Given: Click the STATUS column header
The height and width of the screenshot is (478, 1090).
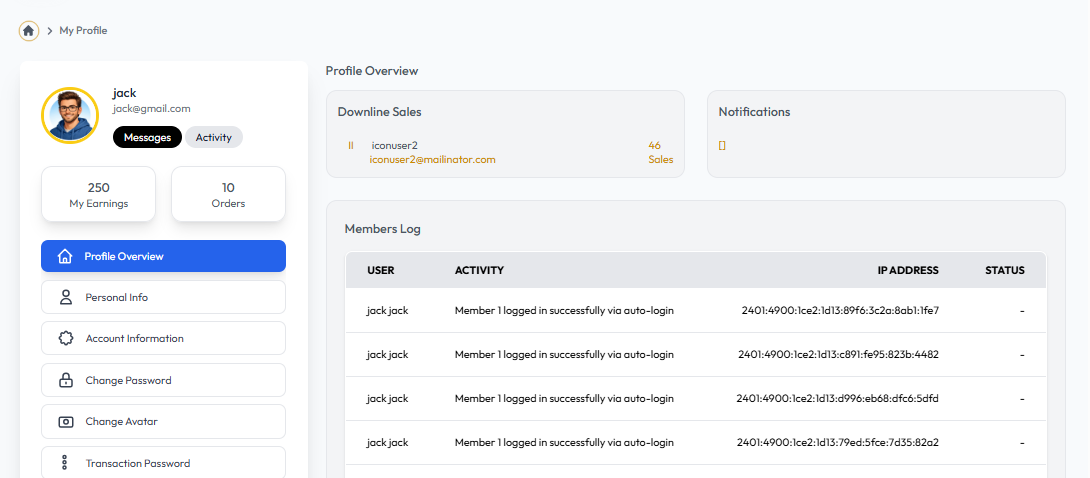Looking at the screenshot, I should tap(1004, 270).
